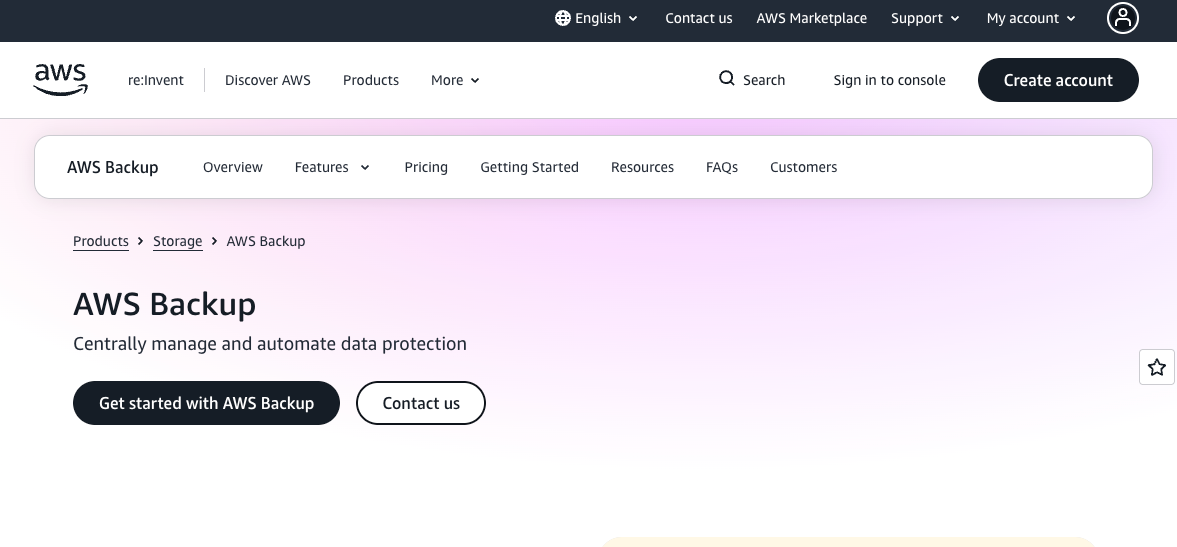Click the star bookmark icon
The height and width of the screenshot is (547, 1177).
1157,368
